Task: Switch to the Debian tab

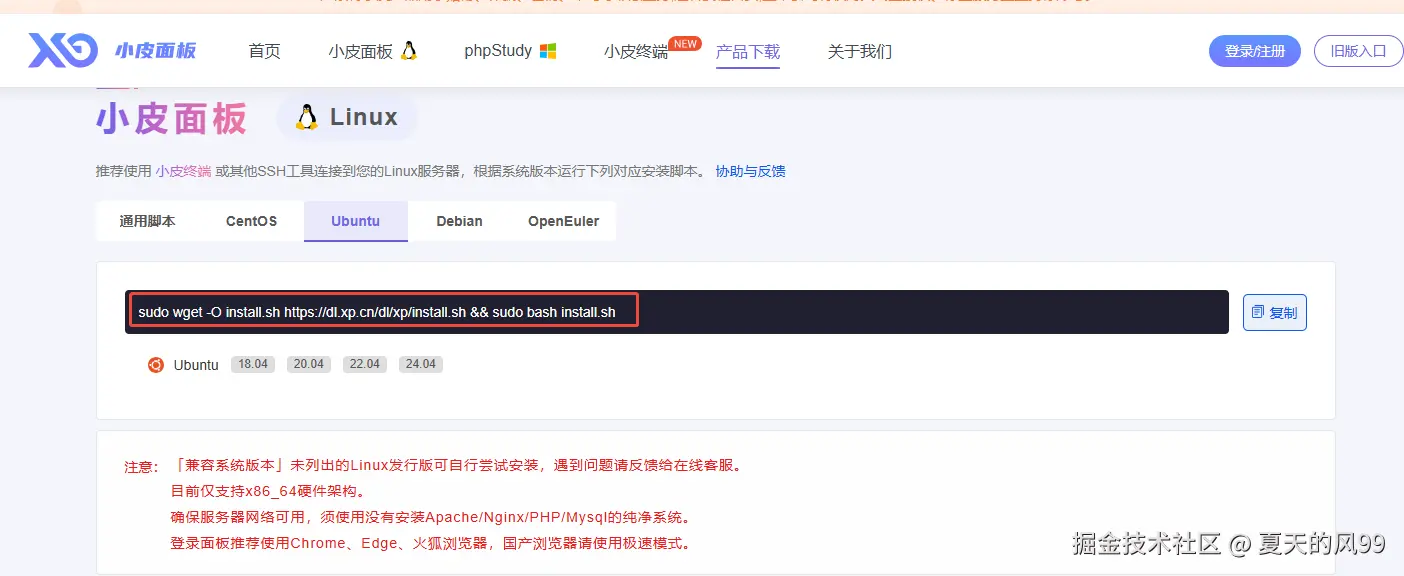Action: pos(460,221)
